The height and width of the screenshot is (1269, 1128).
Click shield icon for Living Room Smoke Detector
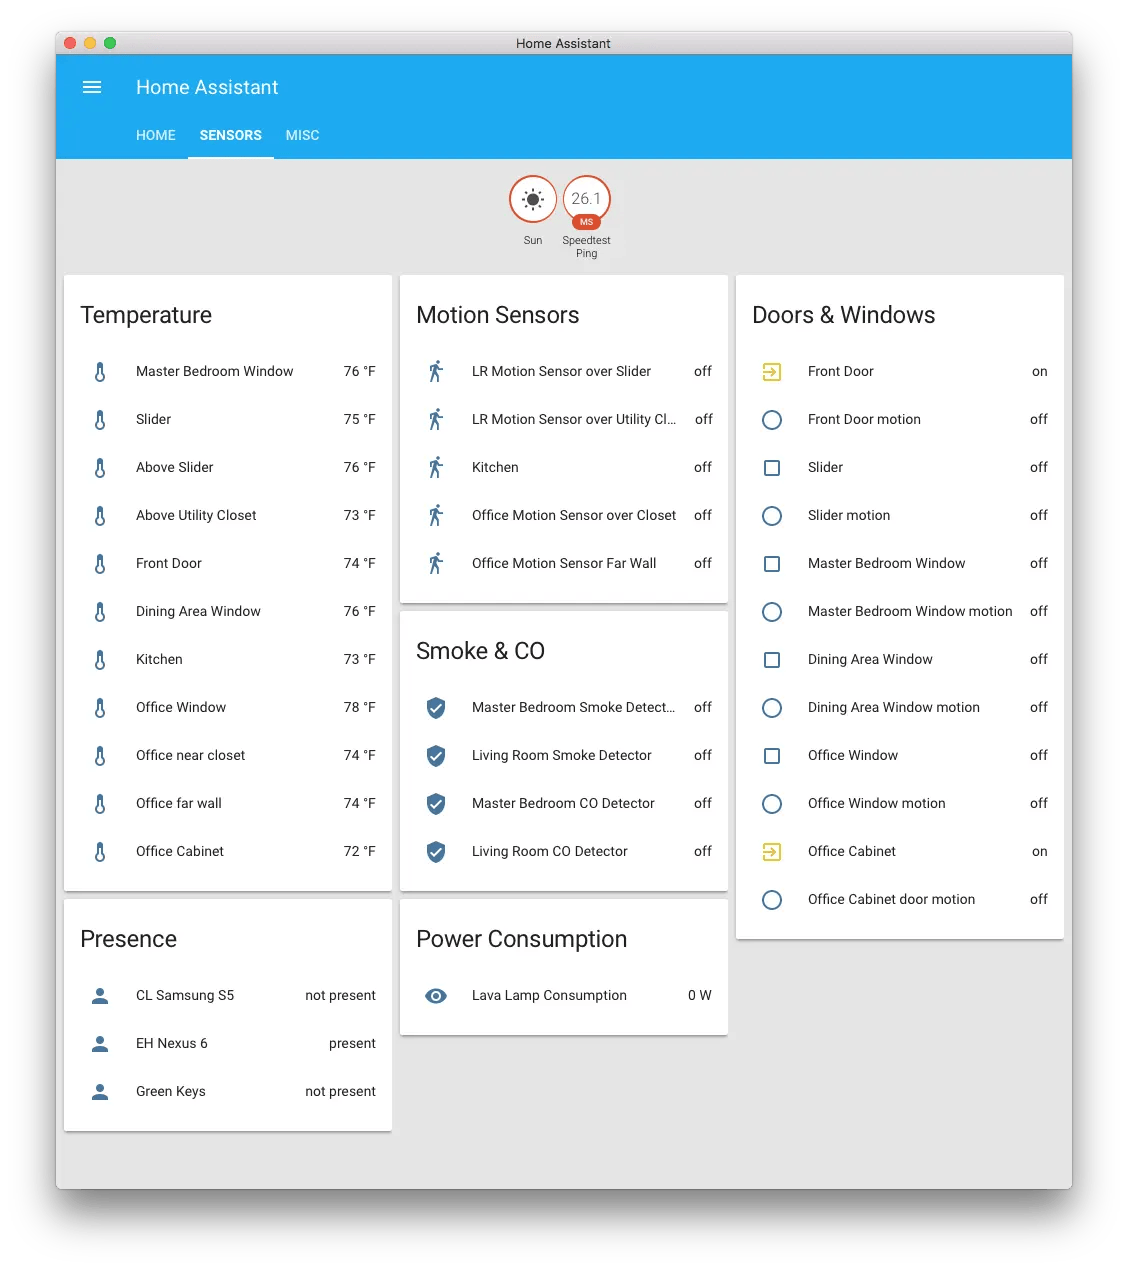pyautogui.click(x=436, y=755)
